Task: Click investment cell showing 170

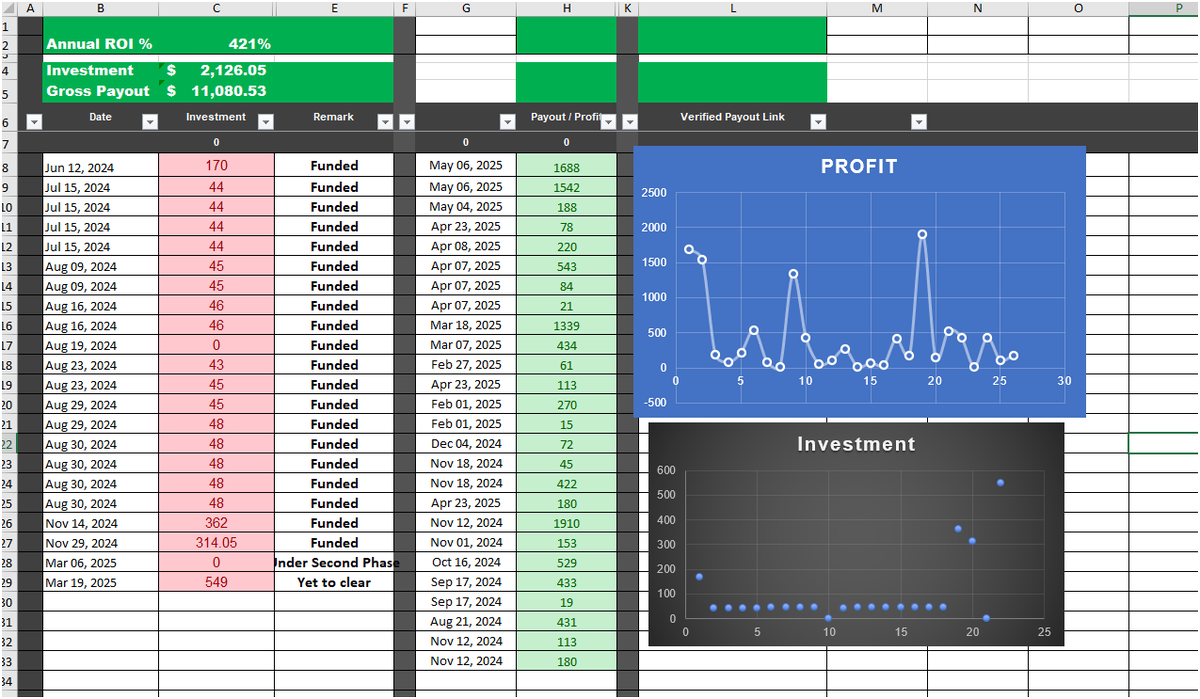Action: (216, 166)
